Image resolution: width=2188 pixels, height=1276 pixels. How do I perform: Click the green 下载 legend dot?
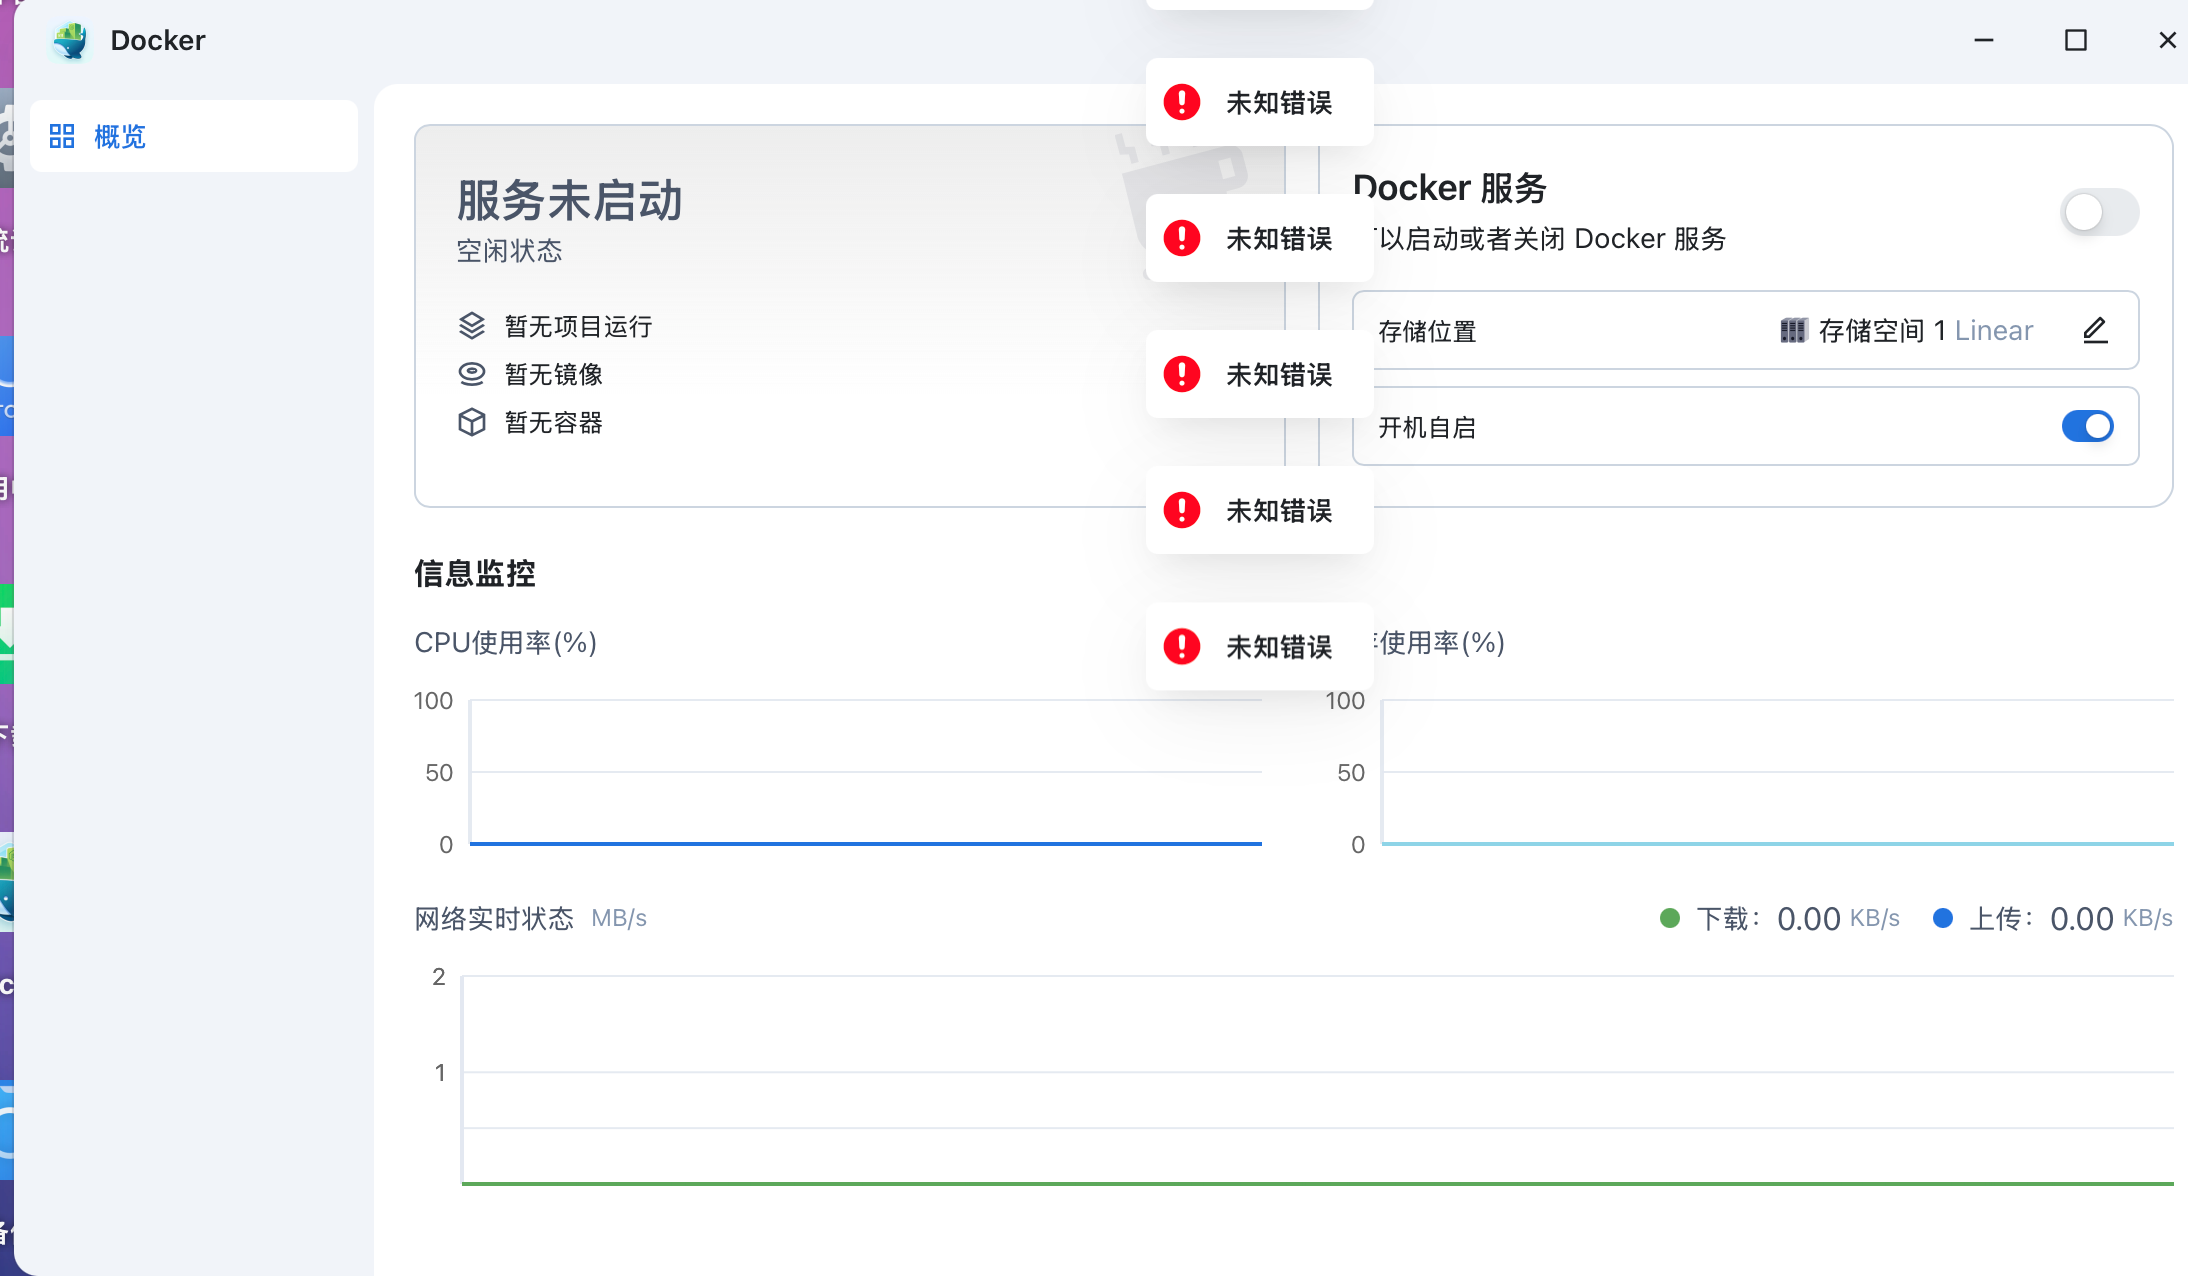(1670, 918)
